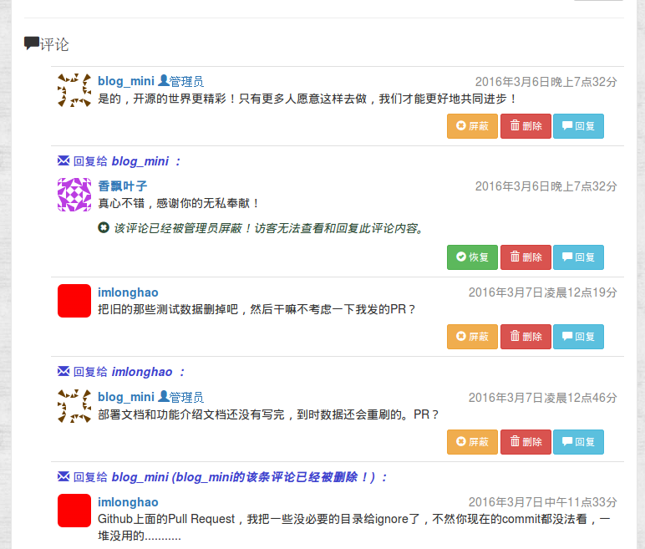Reply to the 香飘叶子 comment
Screen dimensions: 645x549
pyautogui.click(x=578, y=257)
